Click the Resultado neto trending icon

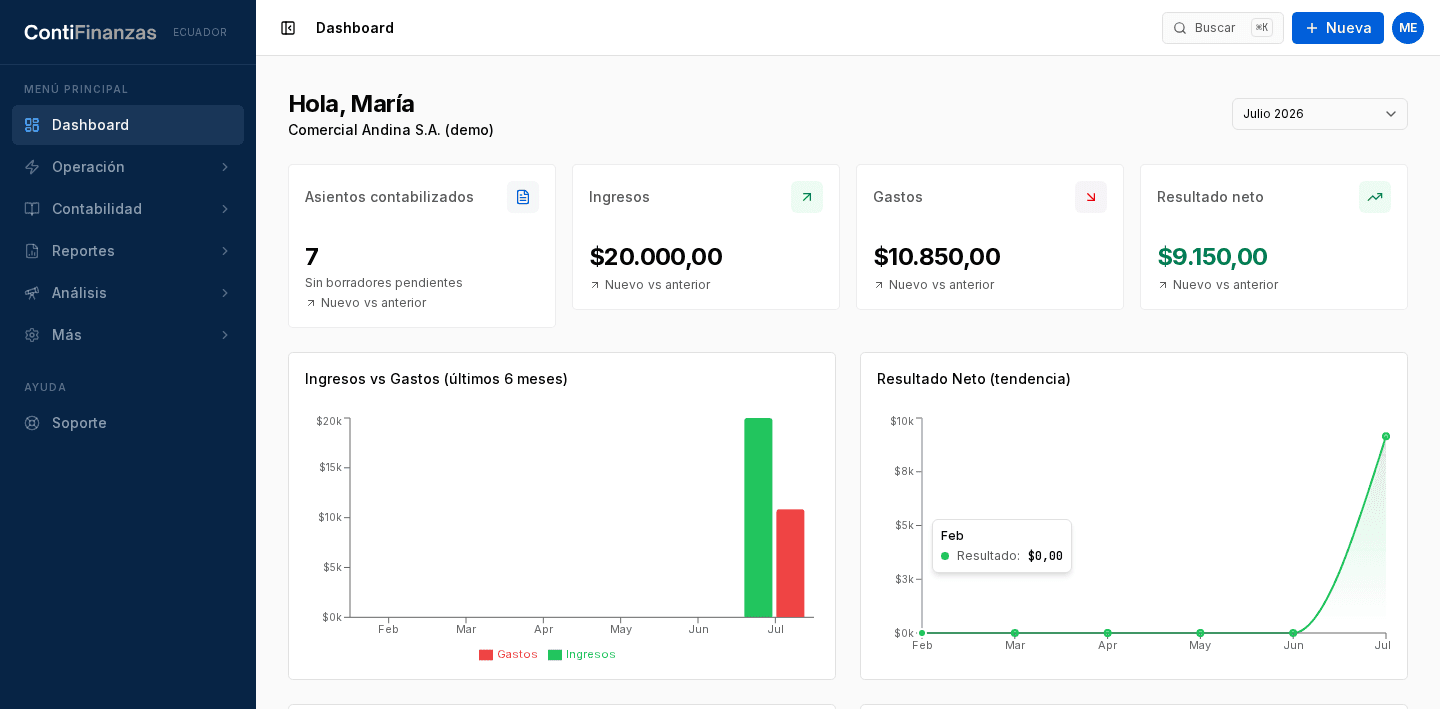1375,197
